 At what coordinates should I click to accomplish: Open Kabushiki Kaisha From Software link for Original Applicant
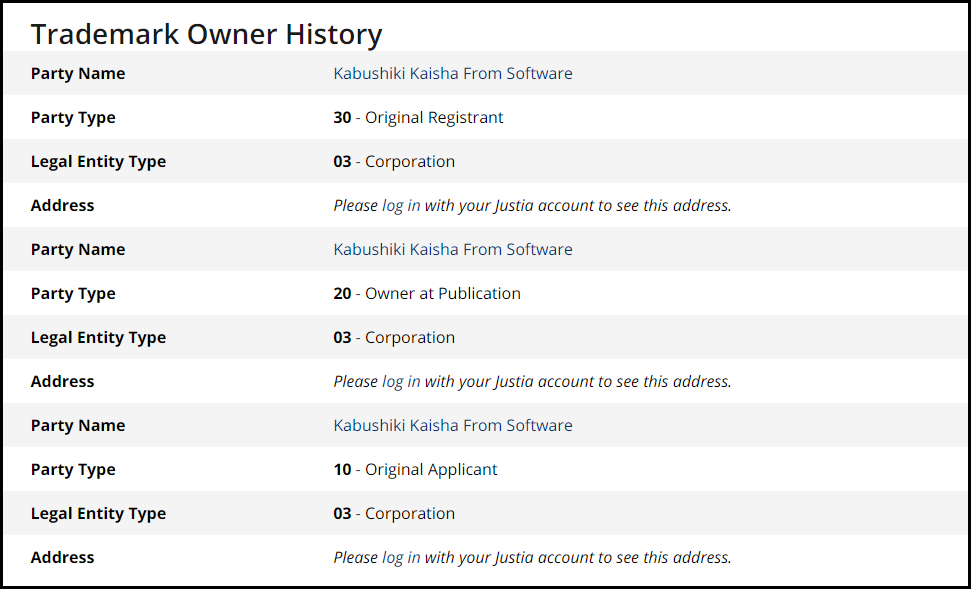tap(453, 425)
